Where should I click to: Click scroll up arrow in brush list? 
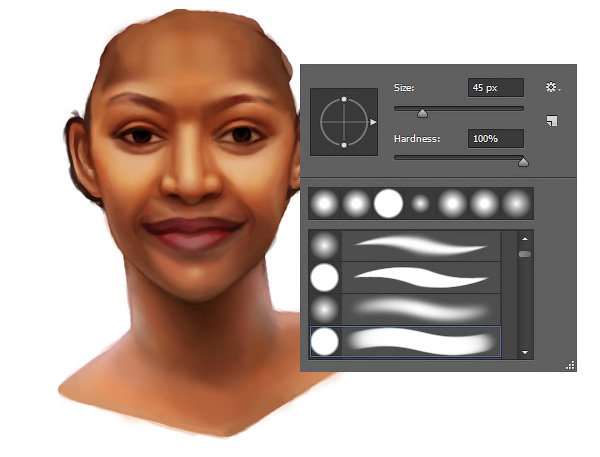coord(525,238)
